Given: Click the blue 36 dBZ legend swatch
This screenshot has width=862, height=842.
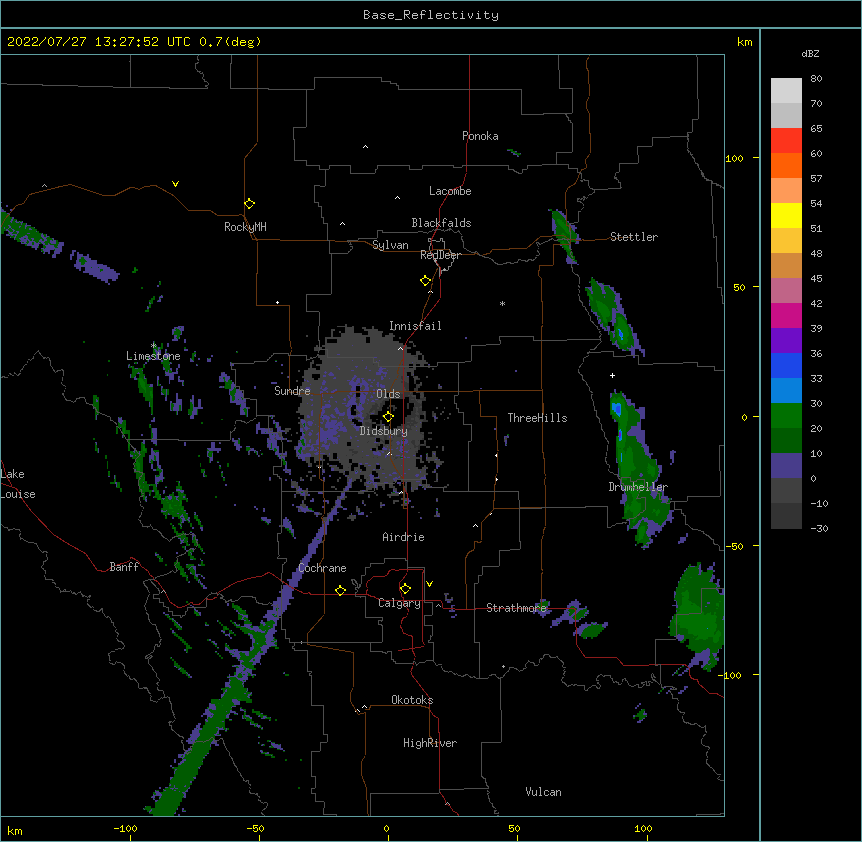Looking at the screenshot, I should tap(786, 365).
